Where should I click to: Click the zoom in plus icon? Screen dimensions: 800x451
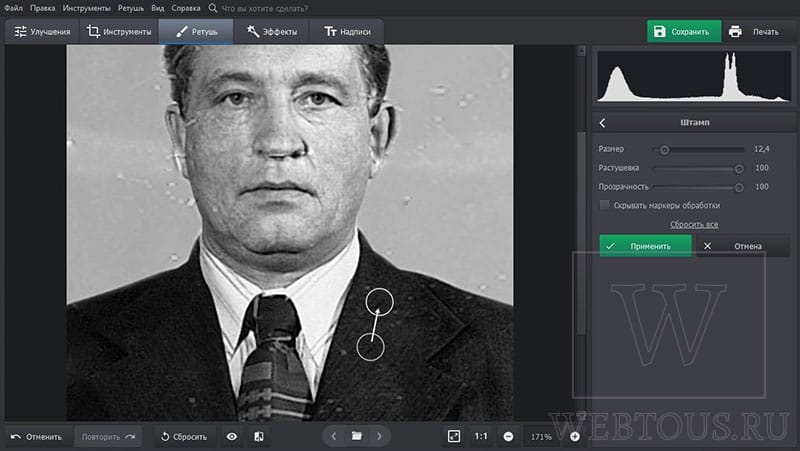tap(574, 436)
